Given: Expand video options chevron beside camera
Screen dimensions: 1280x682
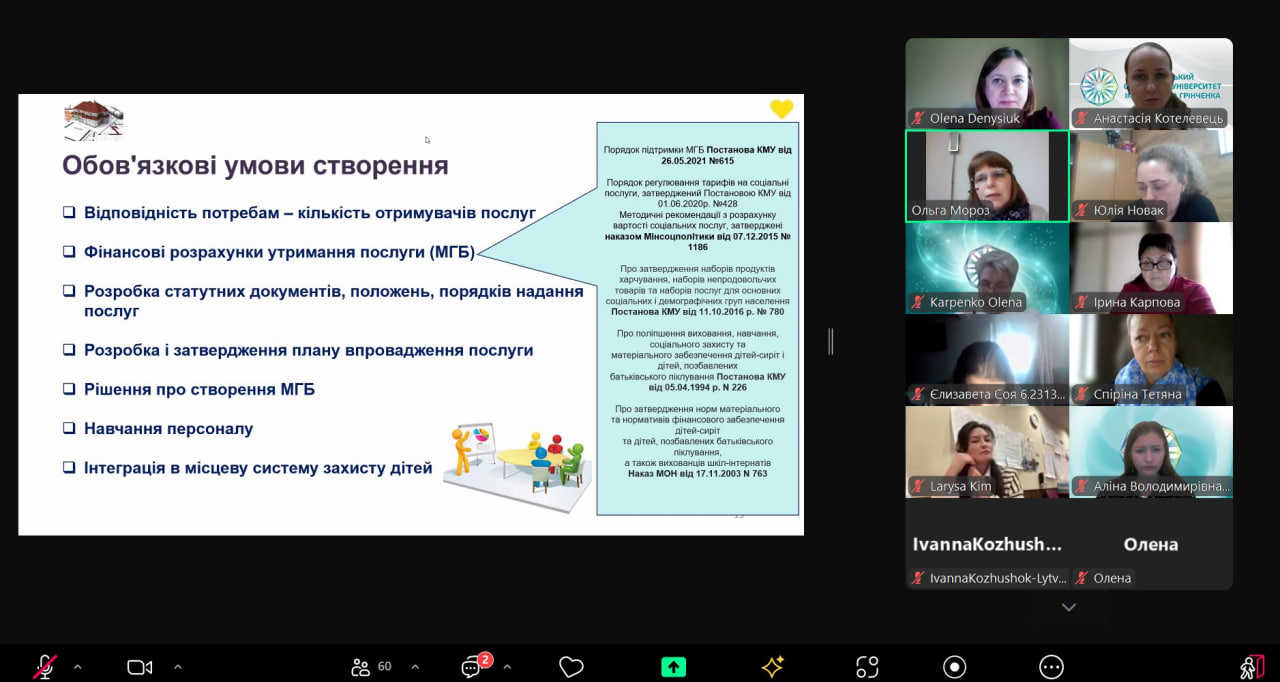Looking at the screenshot, I should pos(178,667).
